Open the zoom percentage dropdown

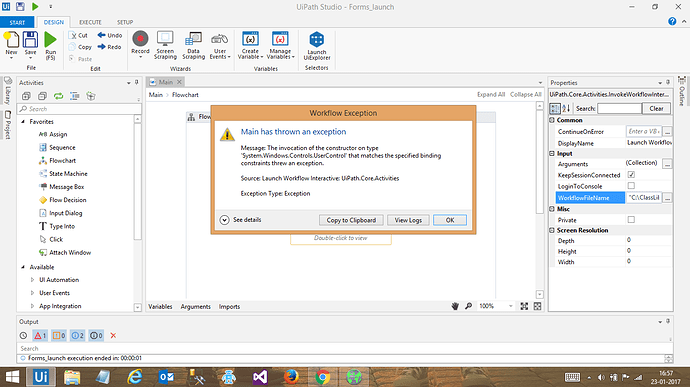pos(510,306)
